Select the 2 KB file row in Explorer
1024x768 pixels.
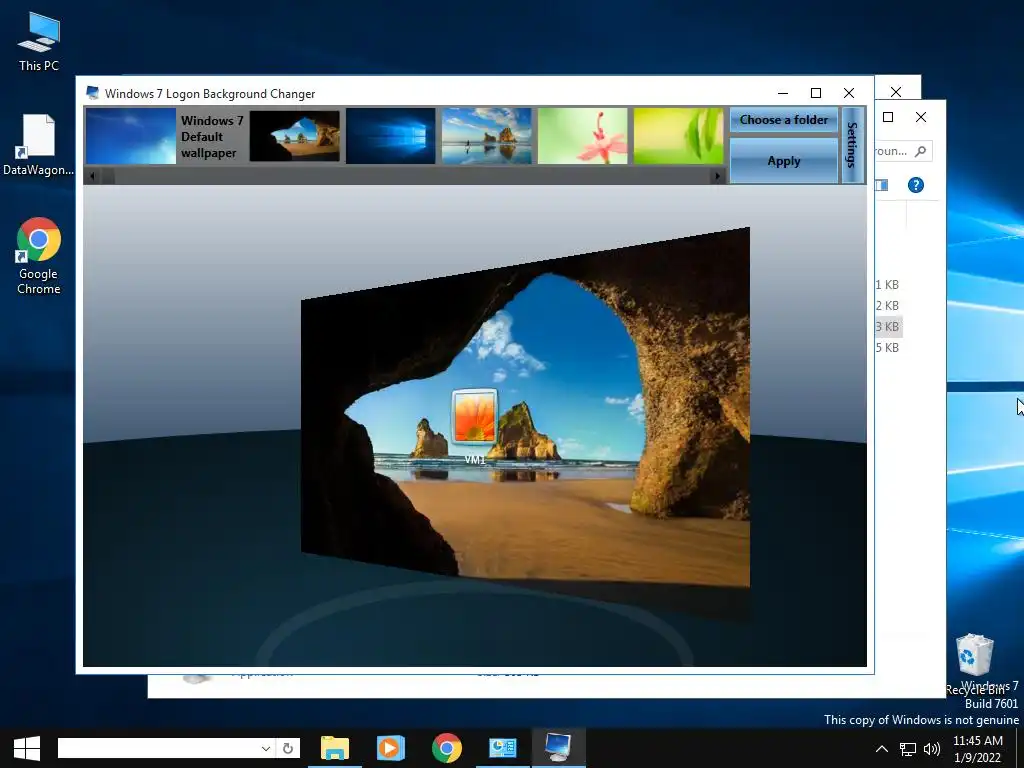[888, 306]
